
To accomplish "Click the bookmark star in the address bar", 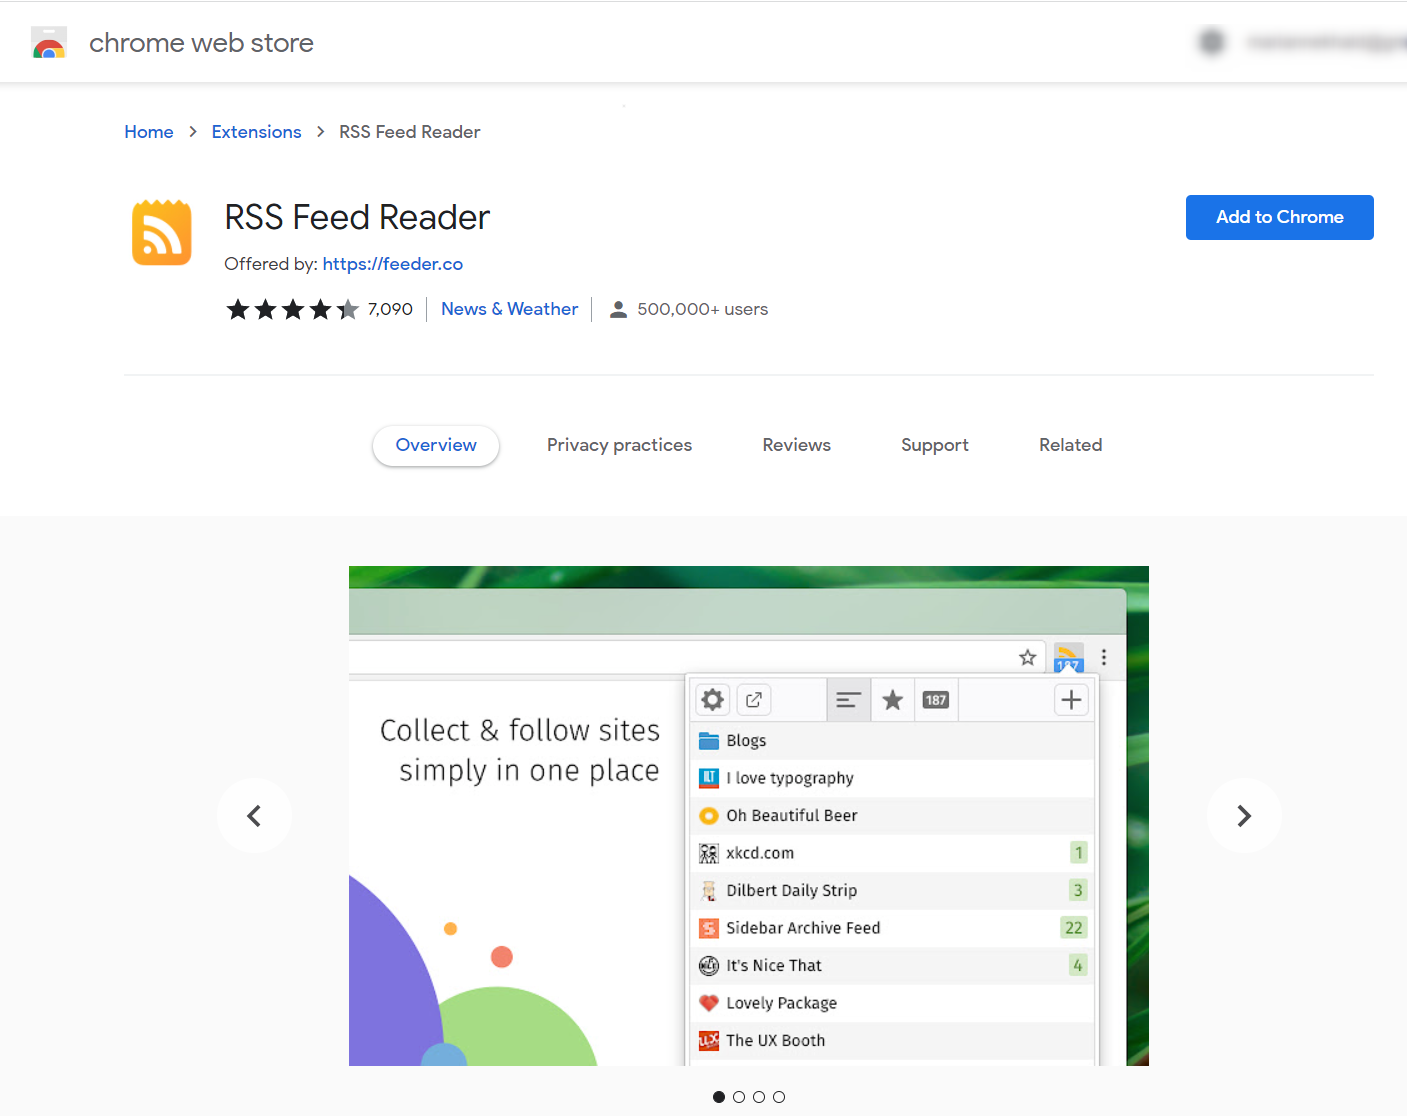I will [x=1027, y=657].
